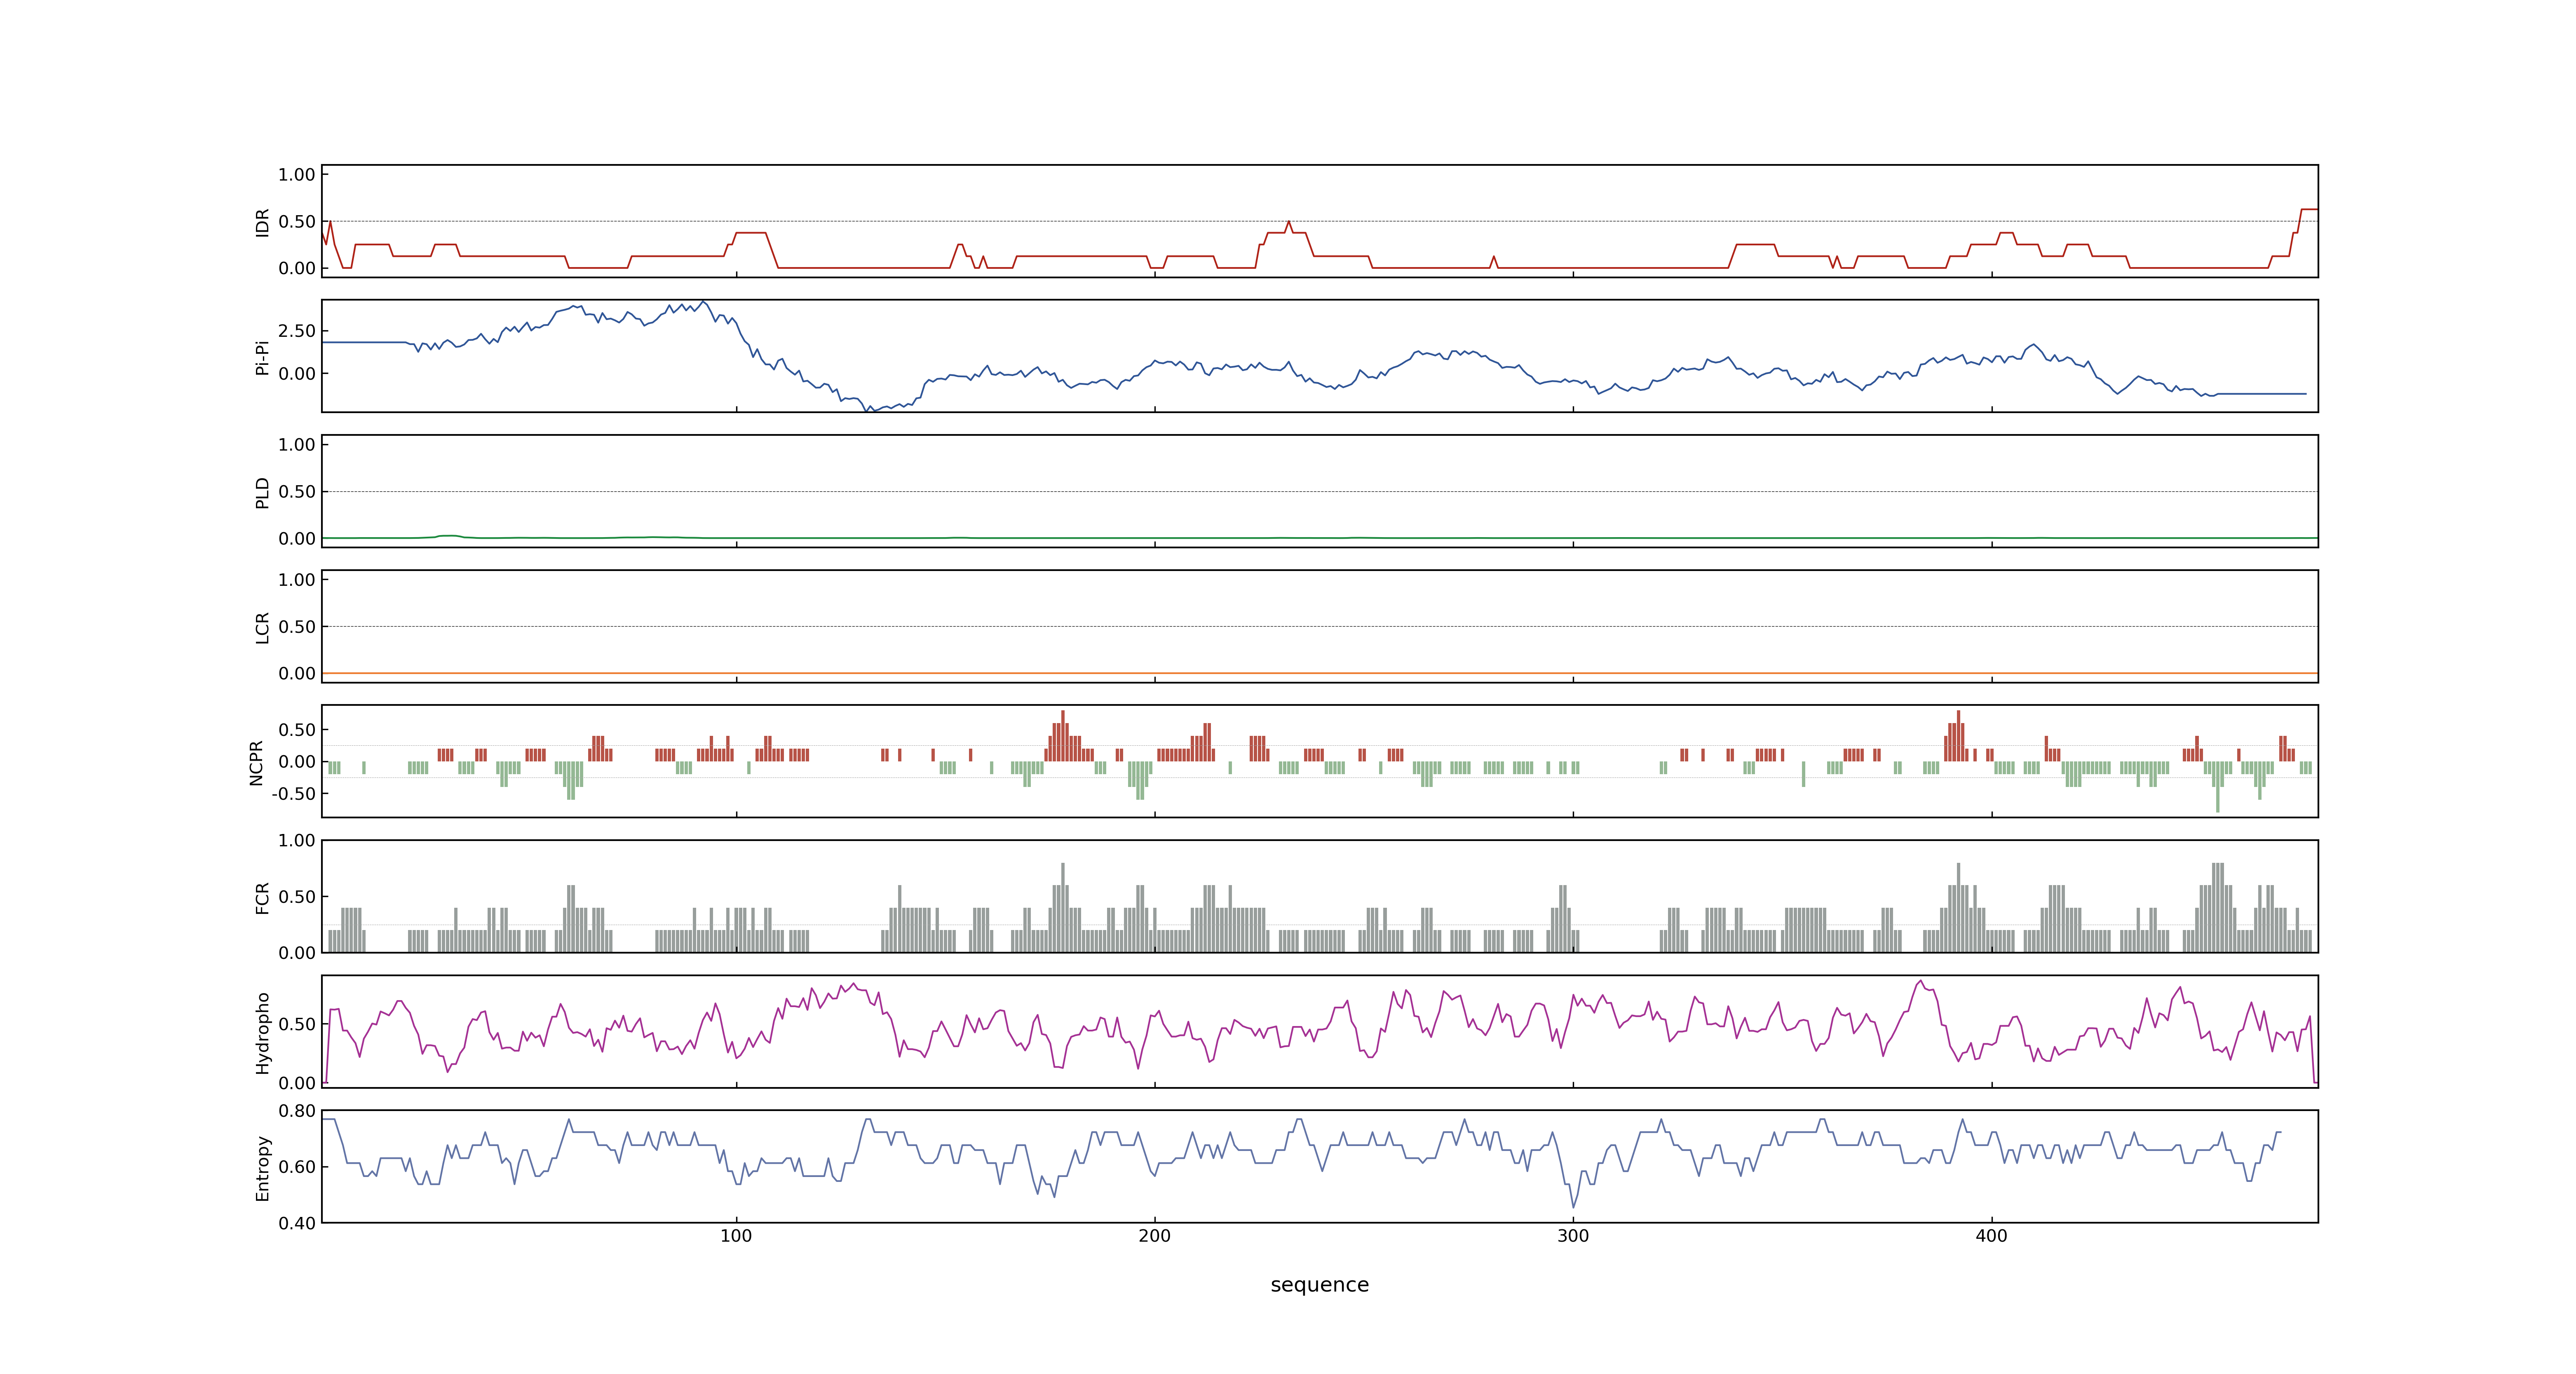Click the 1.00 tick on IDR axis
Viewport: 2576px width, 1374px height.
(297, 175)
